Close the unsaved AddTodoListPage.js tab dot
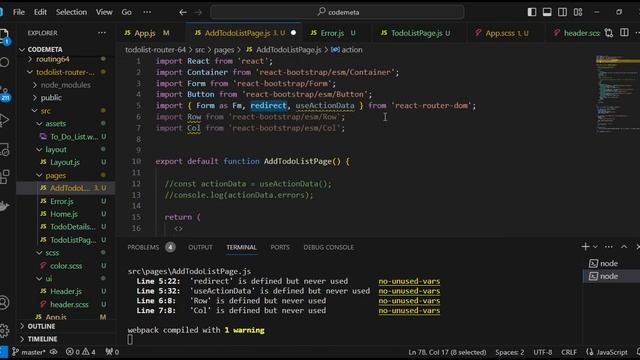Viewport: 640px width, 360px height. click(293, 33)
